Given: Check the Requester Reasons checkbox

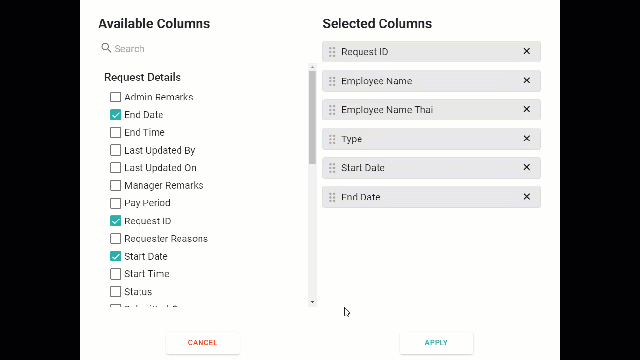Looking at the screenshot, I should click(x=116, y=238).
